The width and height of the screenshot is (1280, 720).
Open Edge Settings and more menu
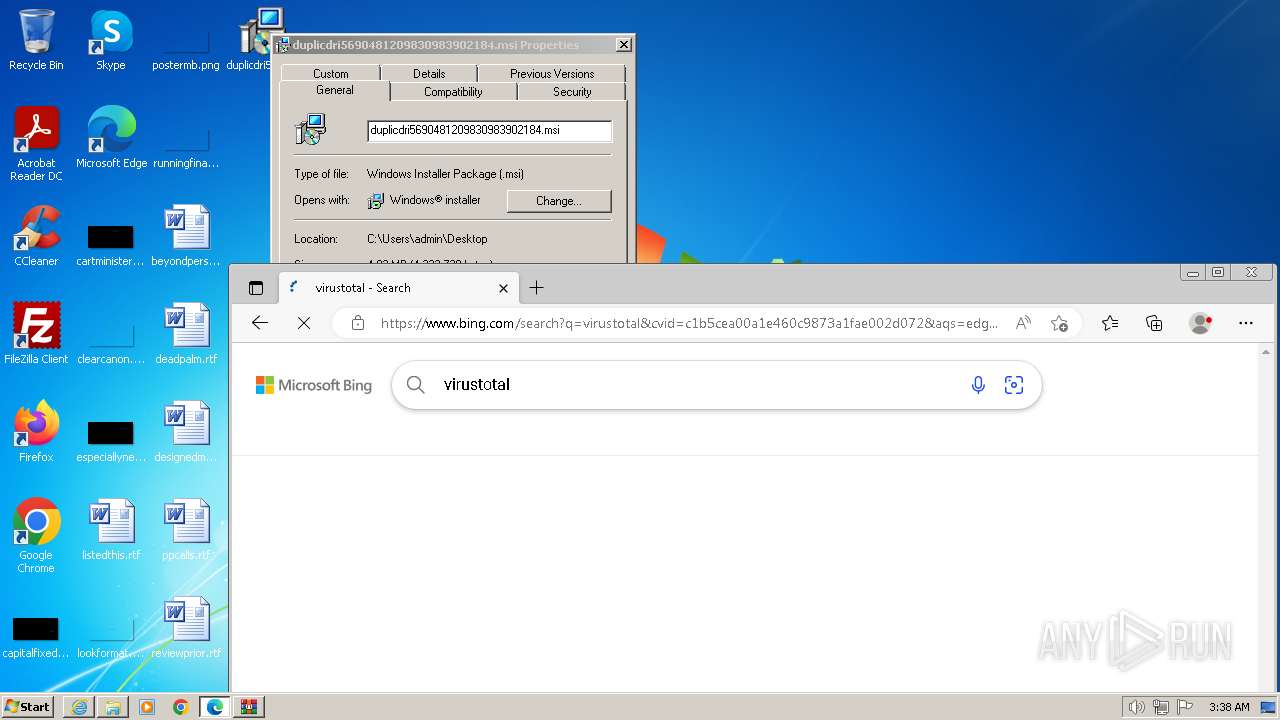pyautogui.click(x=1246, y=323)
